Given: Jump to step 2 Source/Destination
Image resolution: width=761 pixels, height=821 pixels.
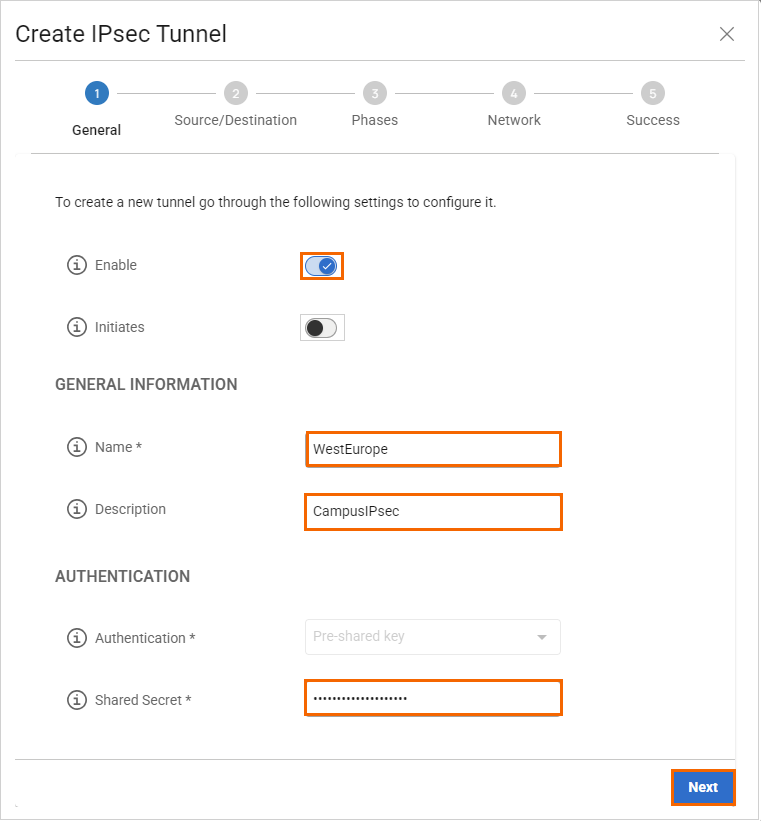Looking at the screenshot, I should [236, 94].
